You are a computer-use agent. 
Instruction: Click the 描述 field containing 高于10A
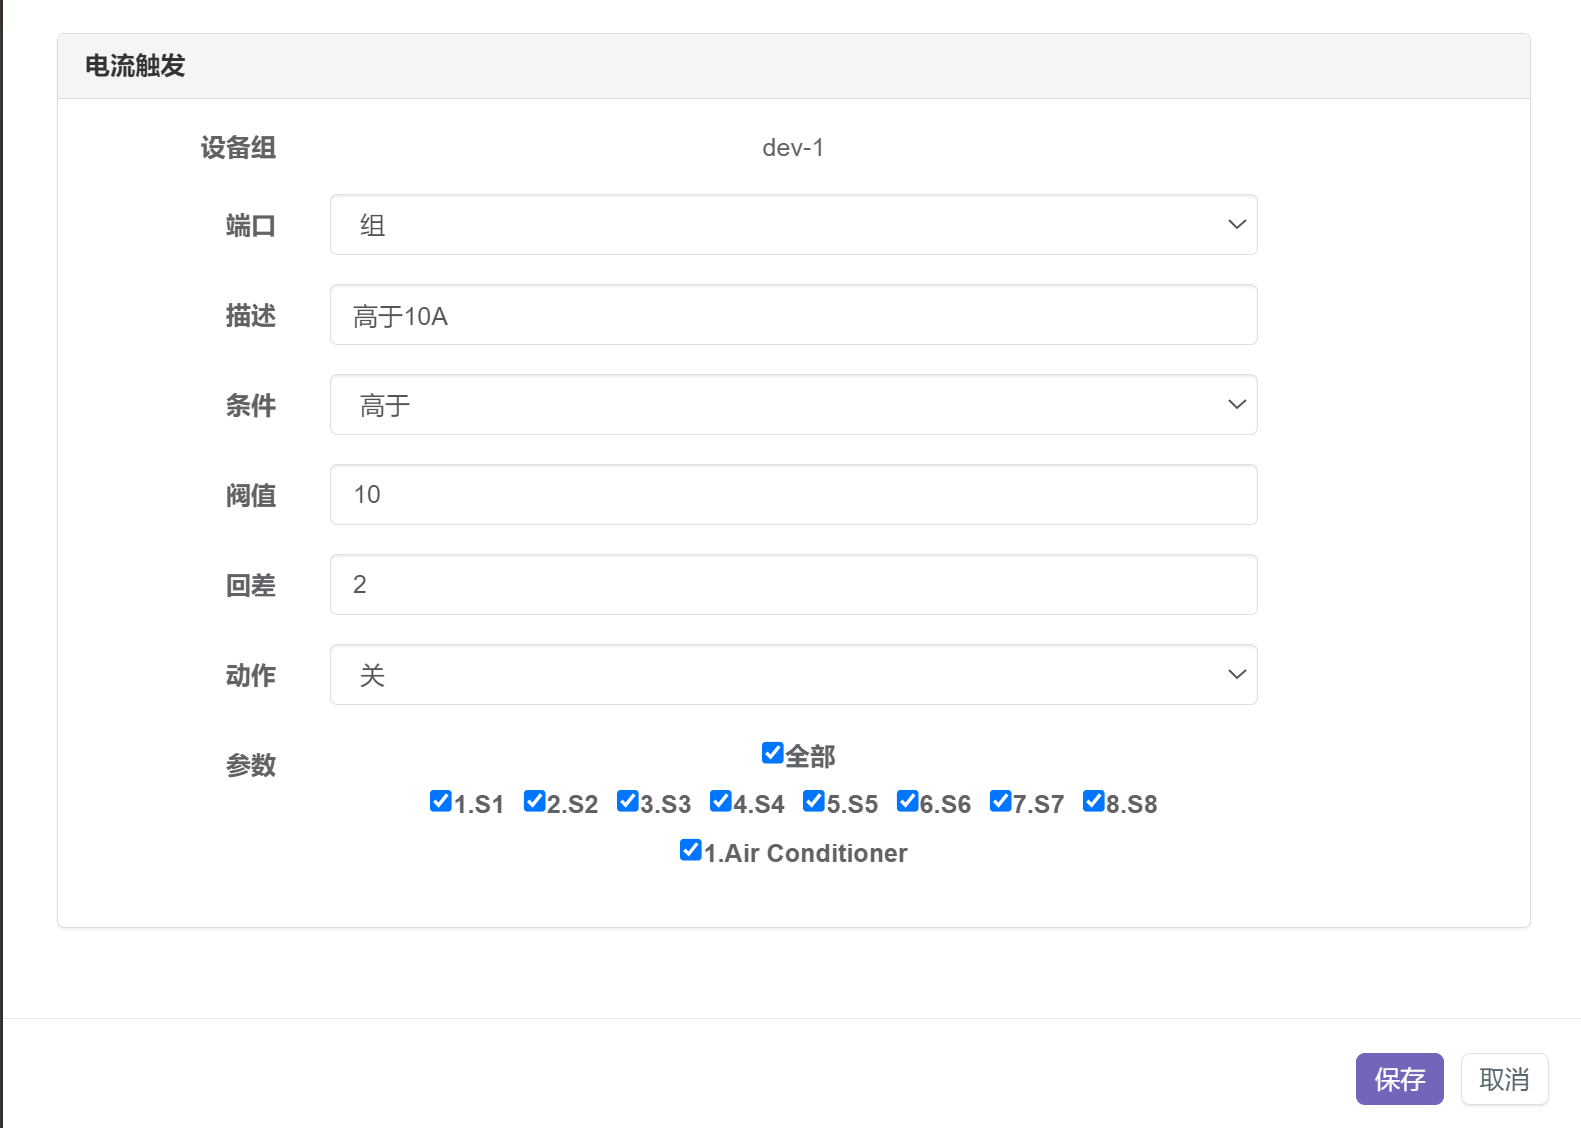pos(793,315)
